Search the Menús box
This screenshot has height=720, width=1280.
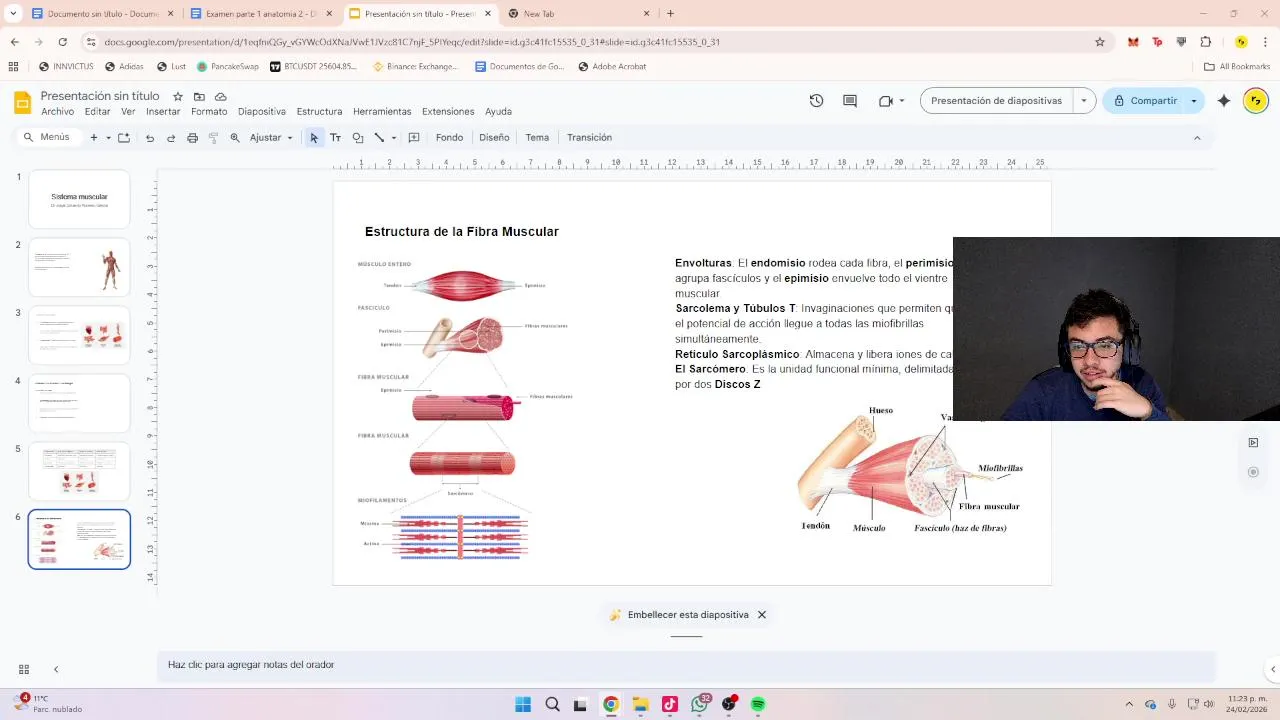48,138
